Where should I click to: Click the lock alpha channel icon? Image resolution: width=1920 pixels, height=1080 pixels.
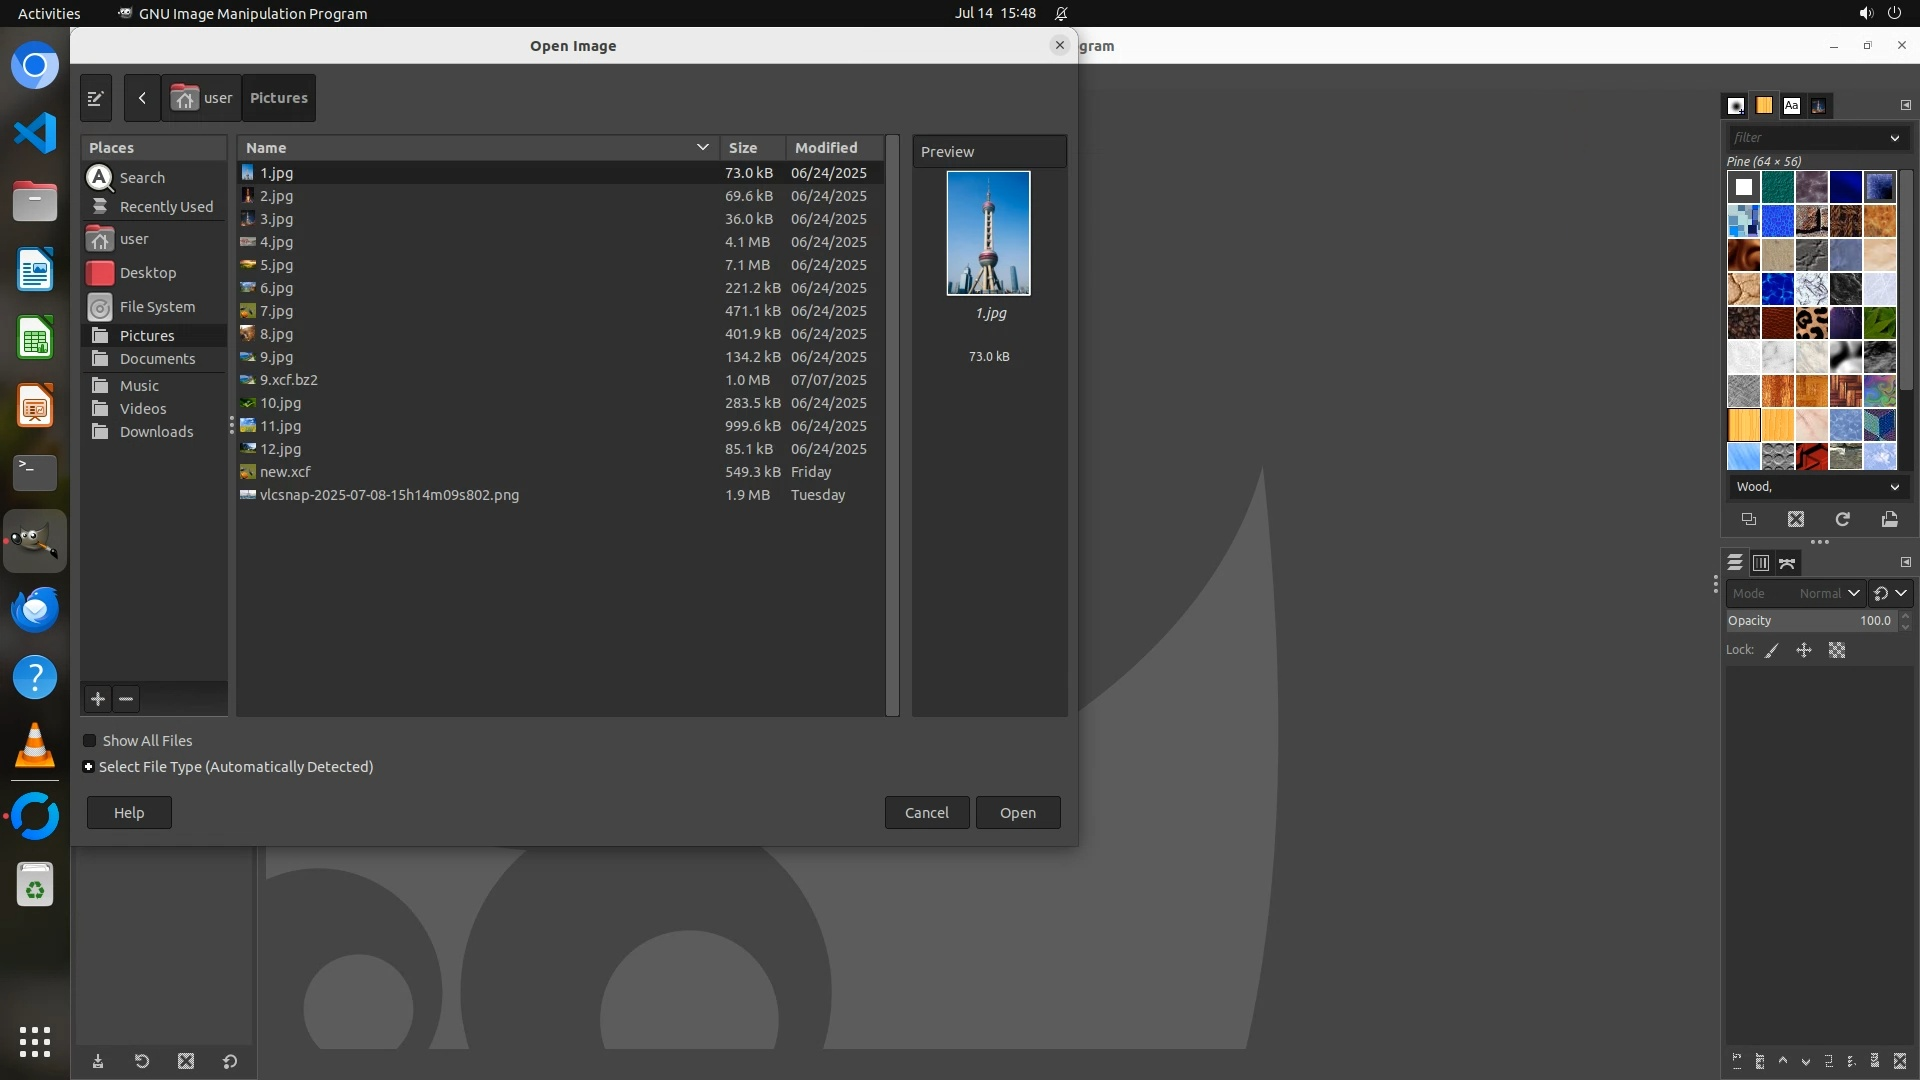[1837, 650]
